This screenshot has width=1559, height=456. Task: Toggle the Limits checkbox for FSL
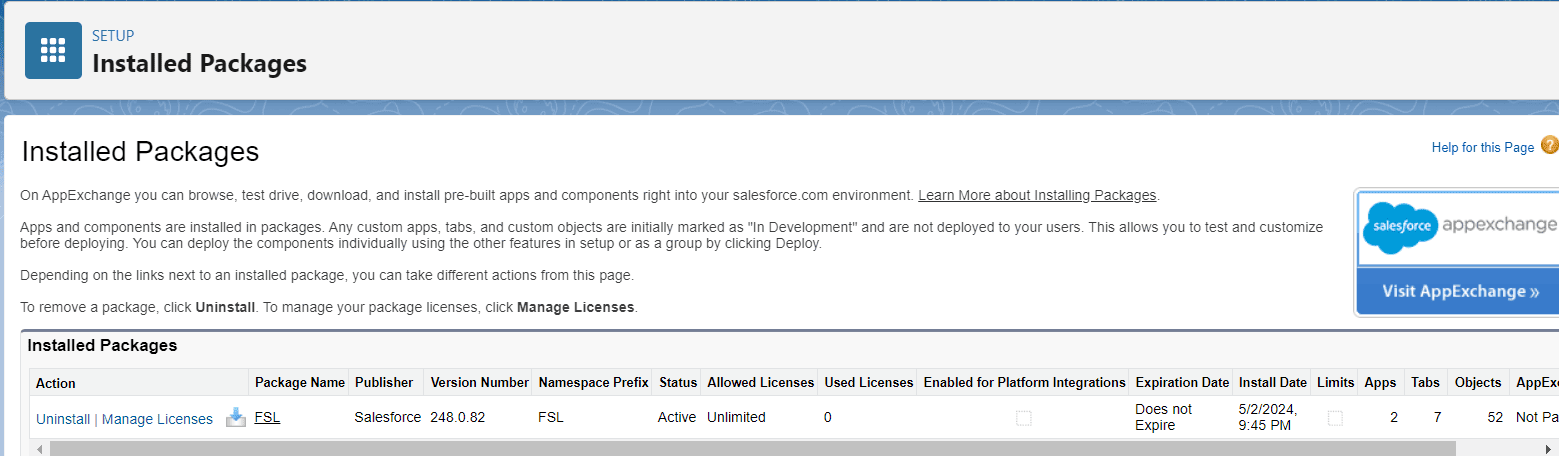pos(1335,418)
